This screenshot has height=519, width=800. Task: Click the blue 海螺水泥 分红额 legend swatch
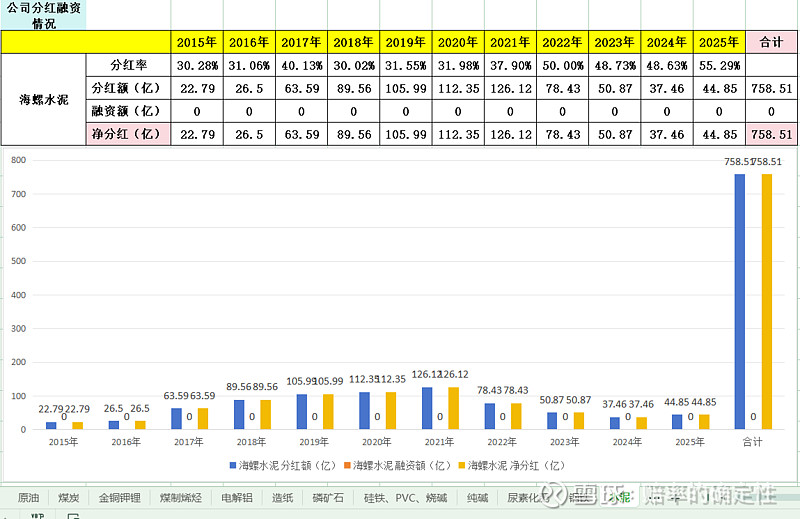(233, 465)
